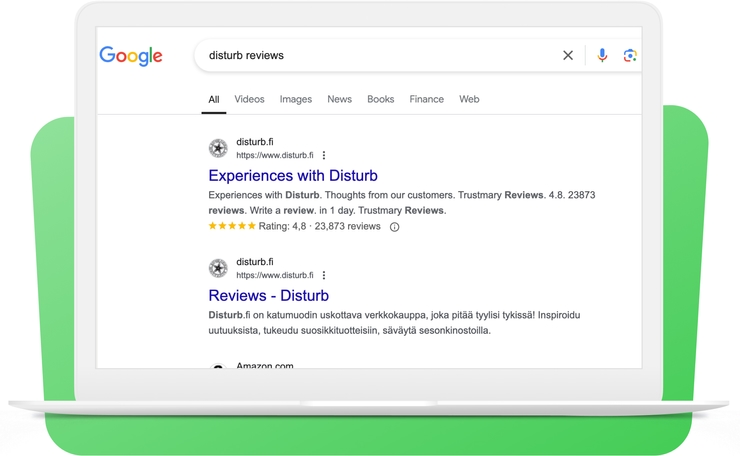Click into the "disturb reviews" search box
Image resolution: width=740 pixels, height=456 pixels.
tap(380, 56)
